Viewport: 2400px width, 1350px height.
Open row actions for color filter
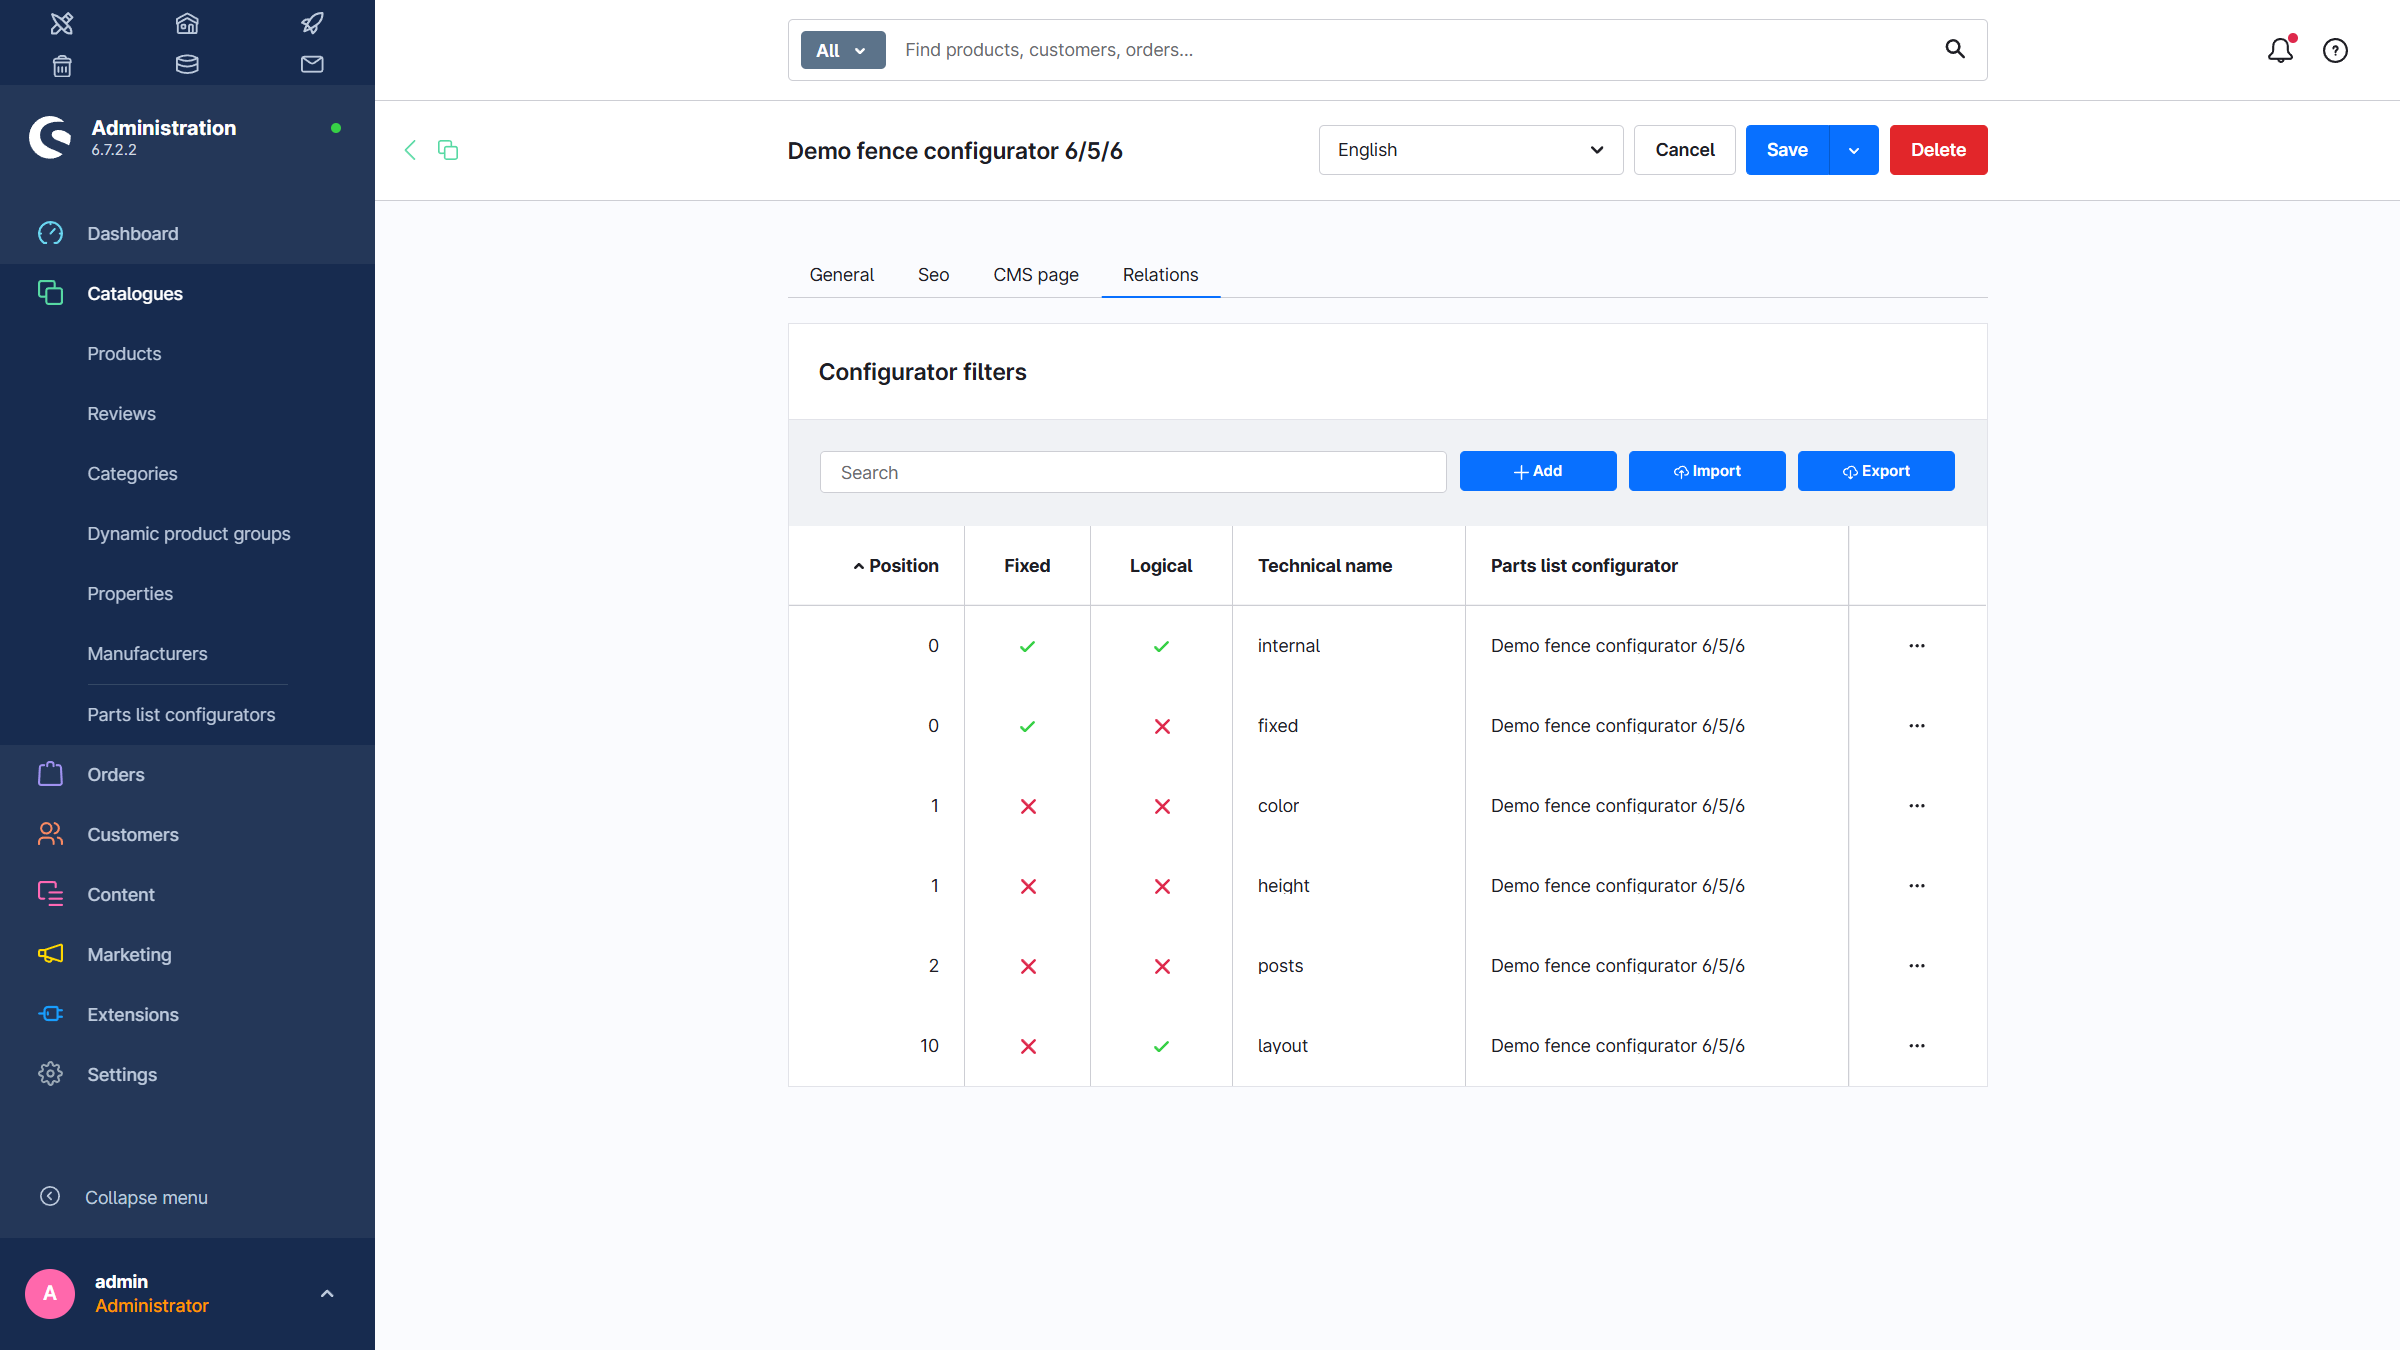[x=1916, y=806]
